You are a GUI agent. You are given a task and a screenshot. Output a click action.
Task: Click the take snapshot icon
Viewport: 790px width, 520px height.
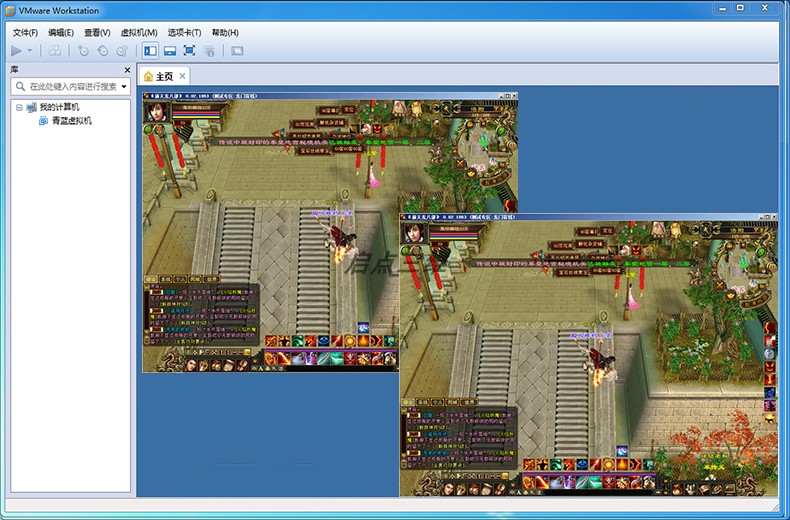point(83,50)
